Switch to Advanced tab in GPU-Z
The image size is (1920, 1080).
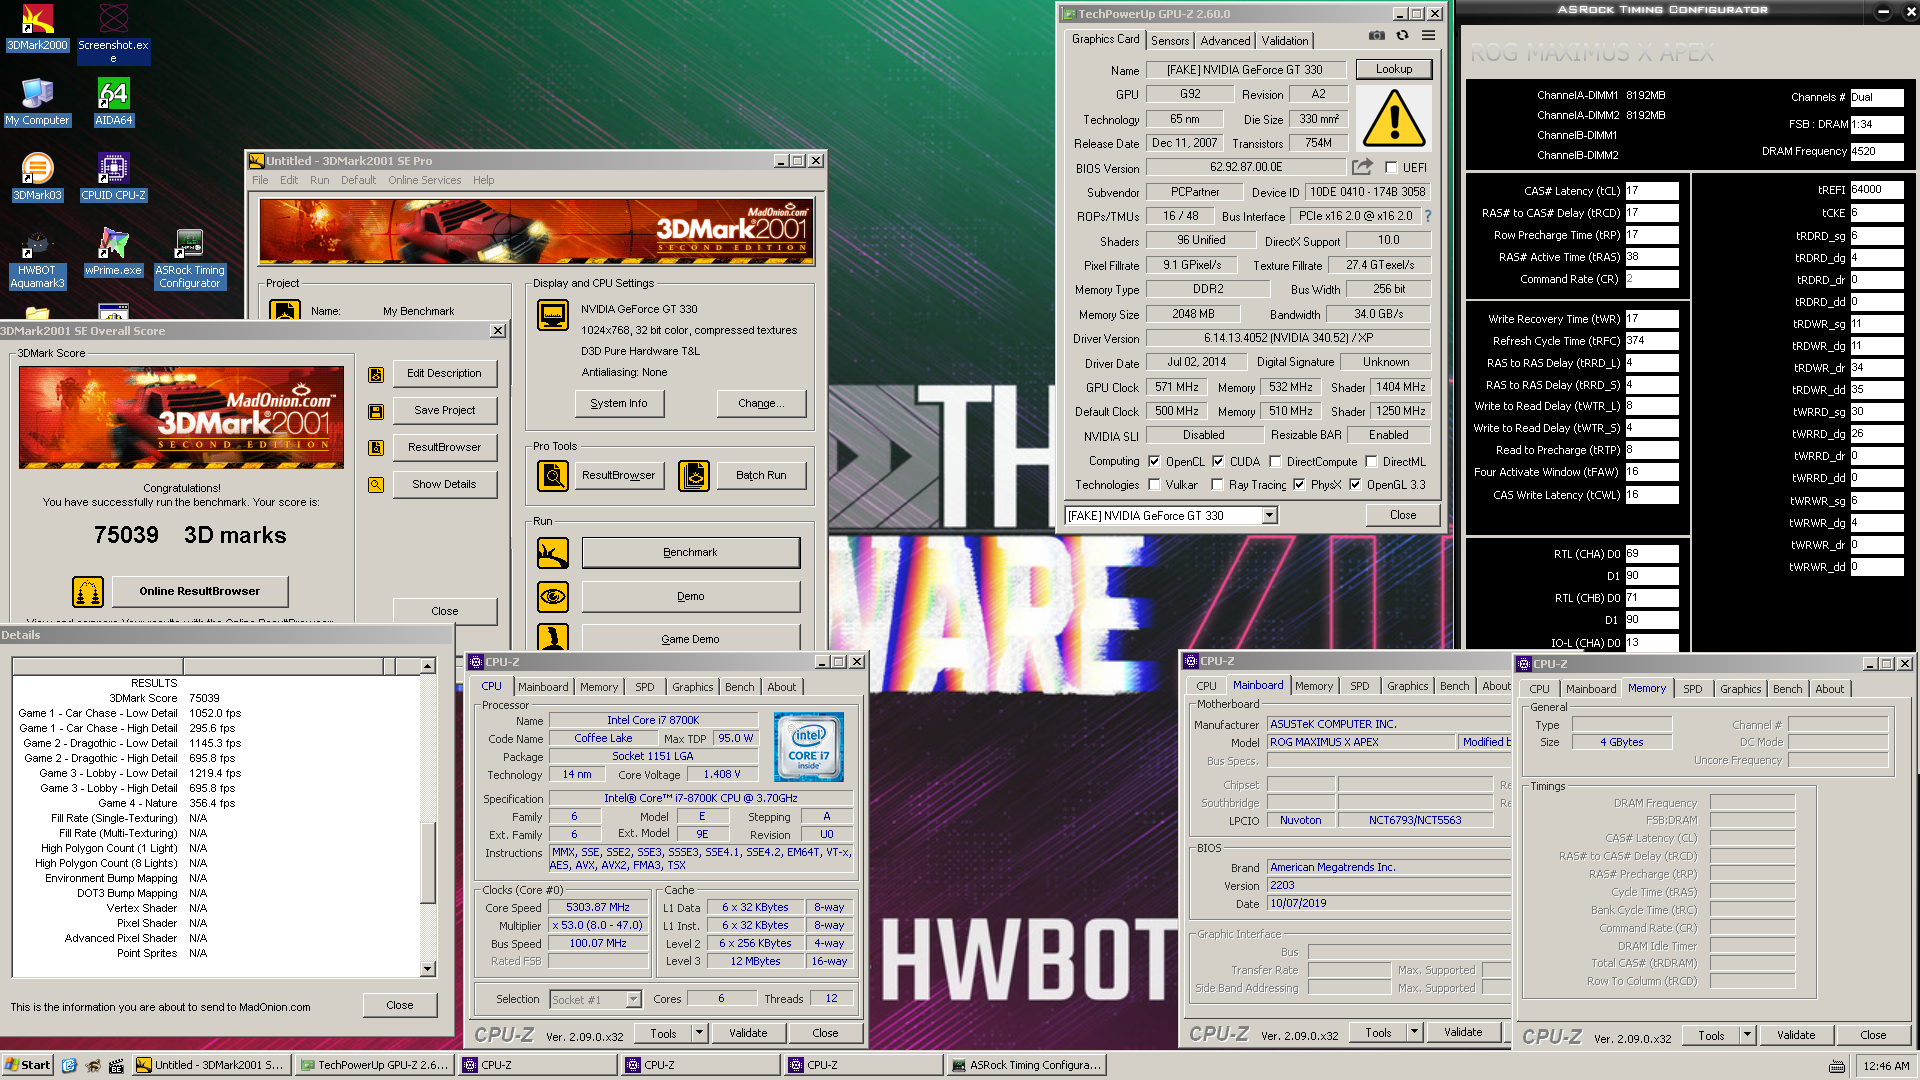[x=1225, y=41]
